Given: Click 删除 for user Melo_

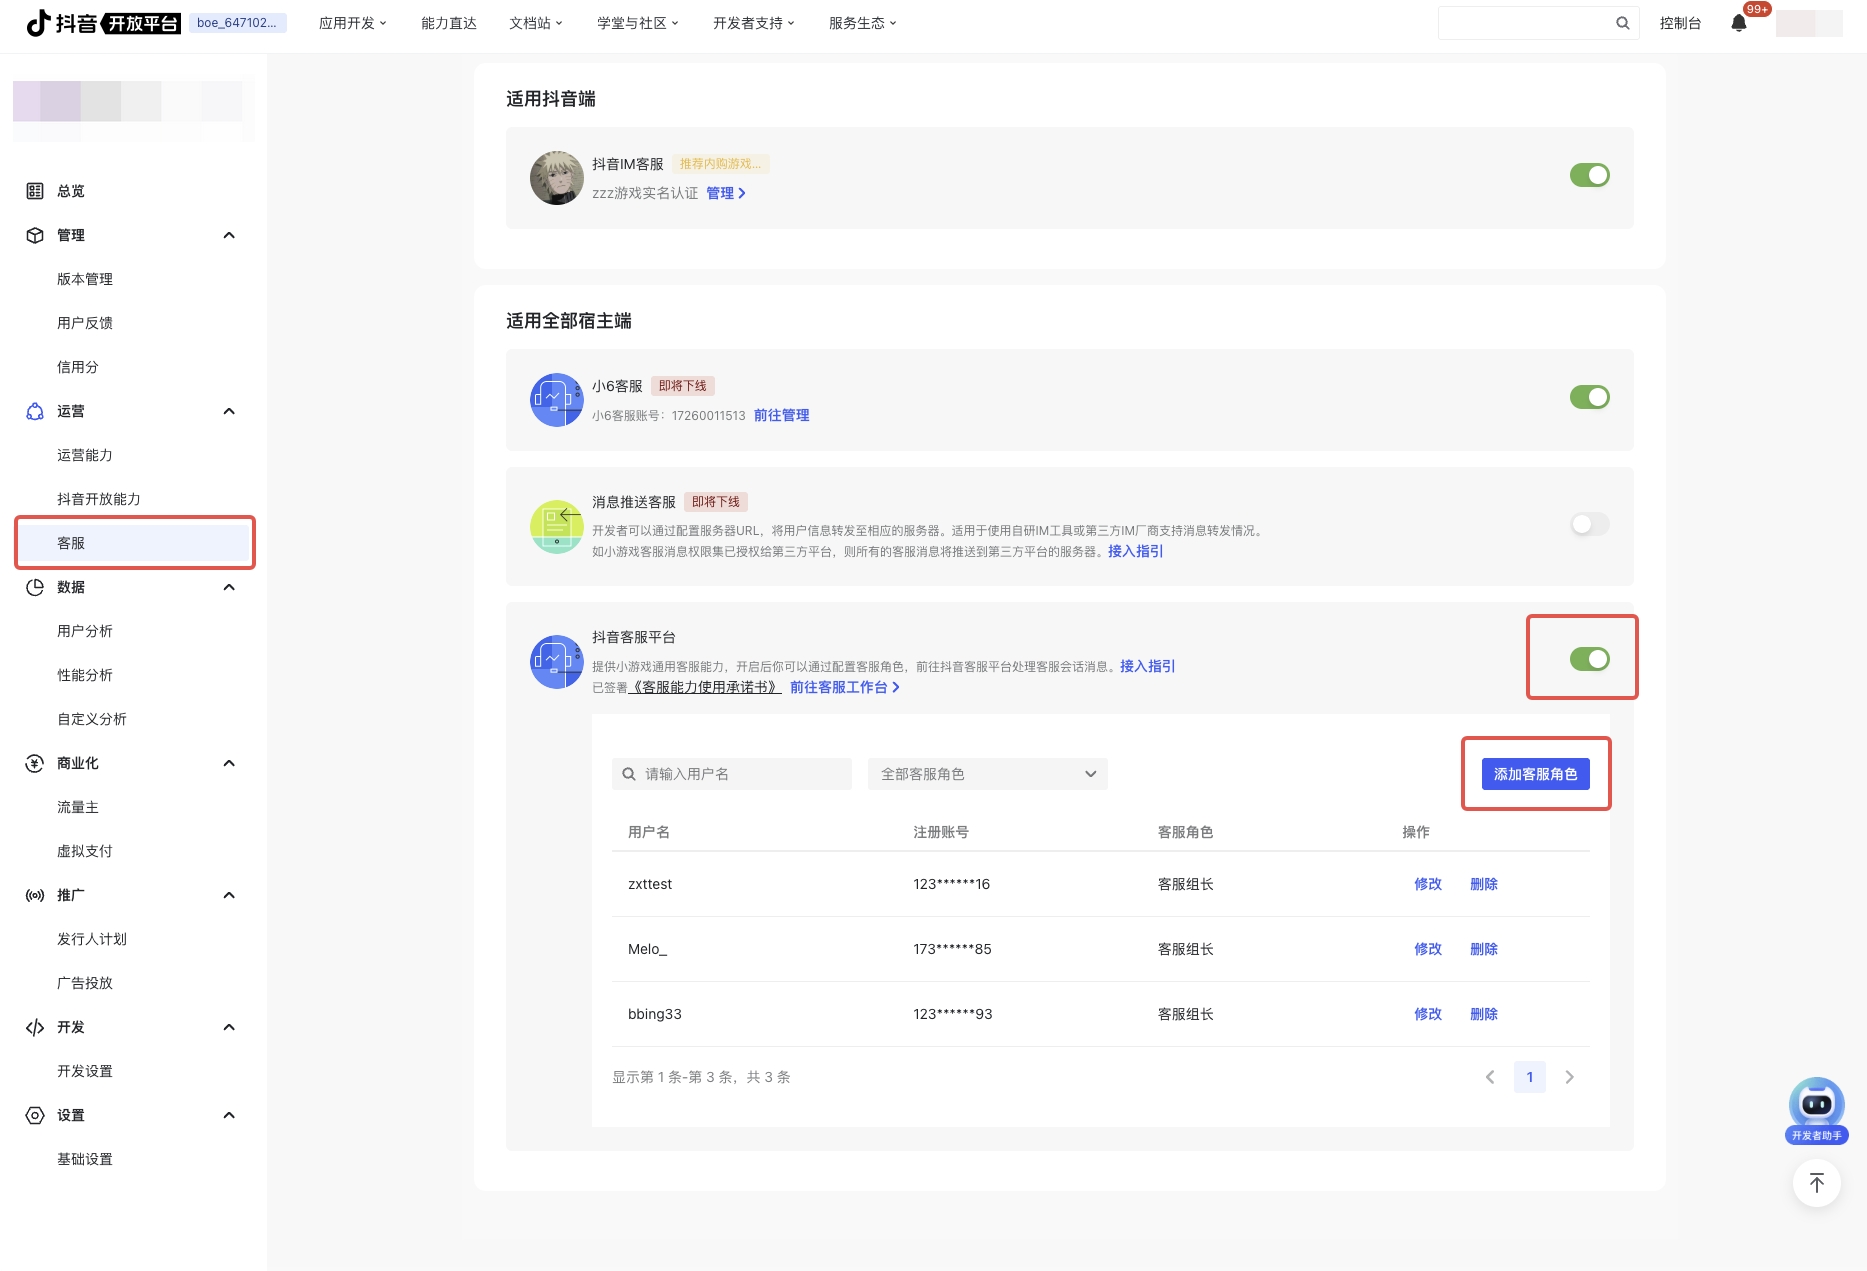Looking at the screenshot, I should pos(1484,949).
